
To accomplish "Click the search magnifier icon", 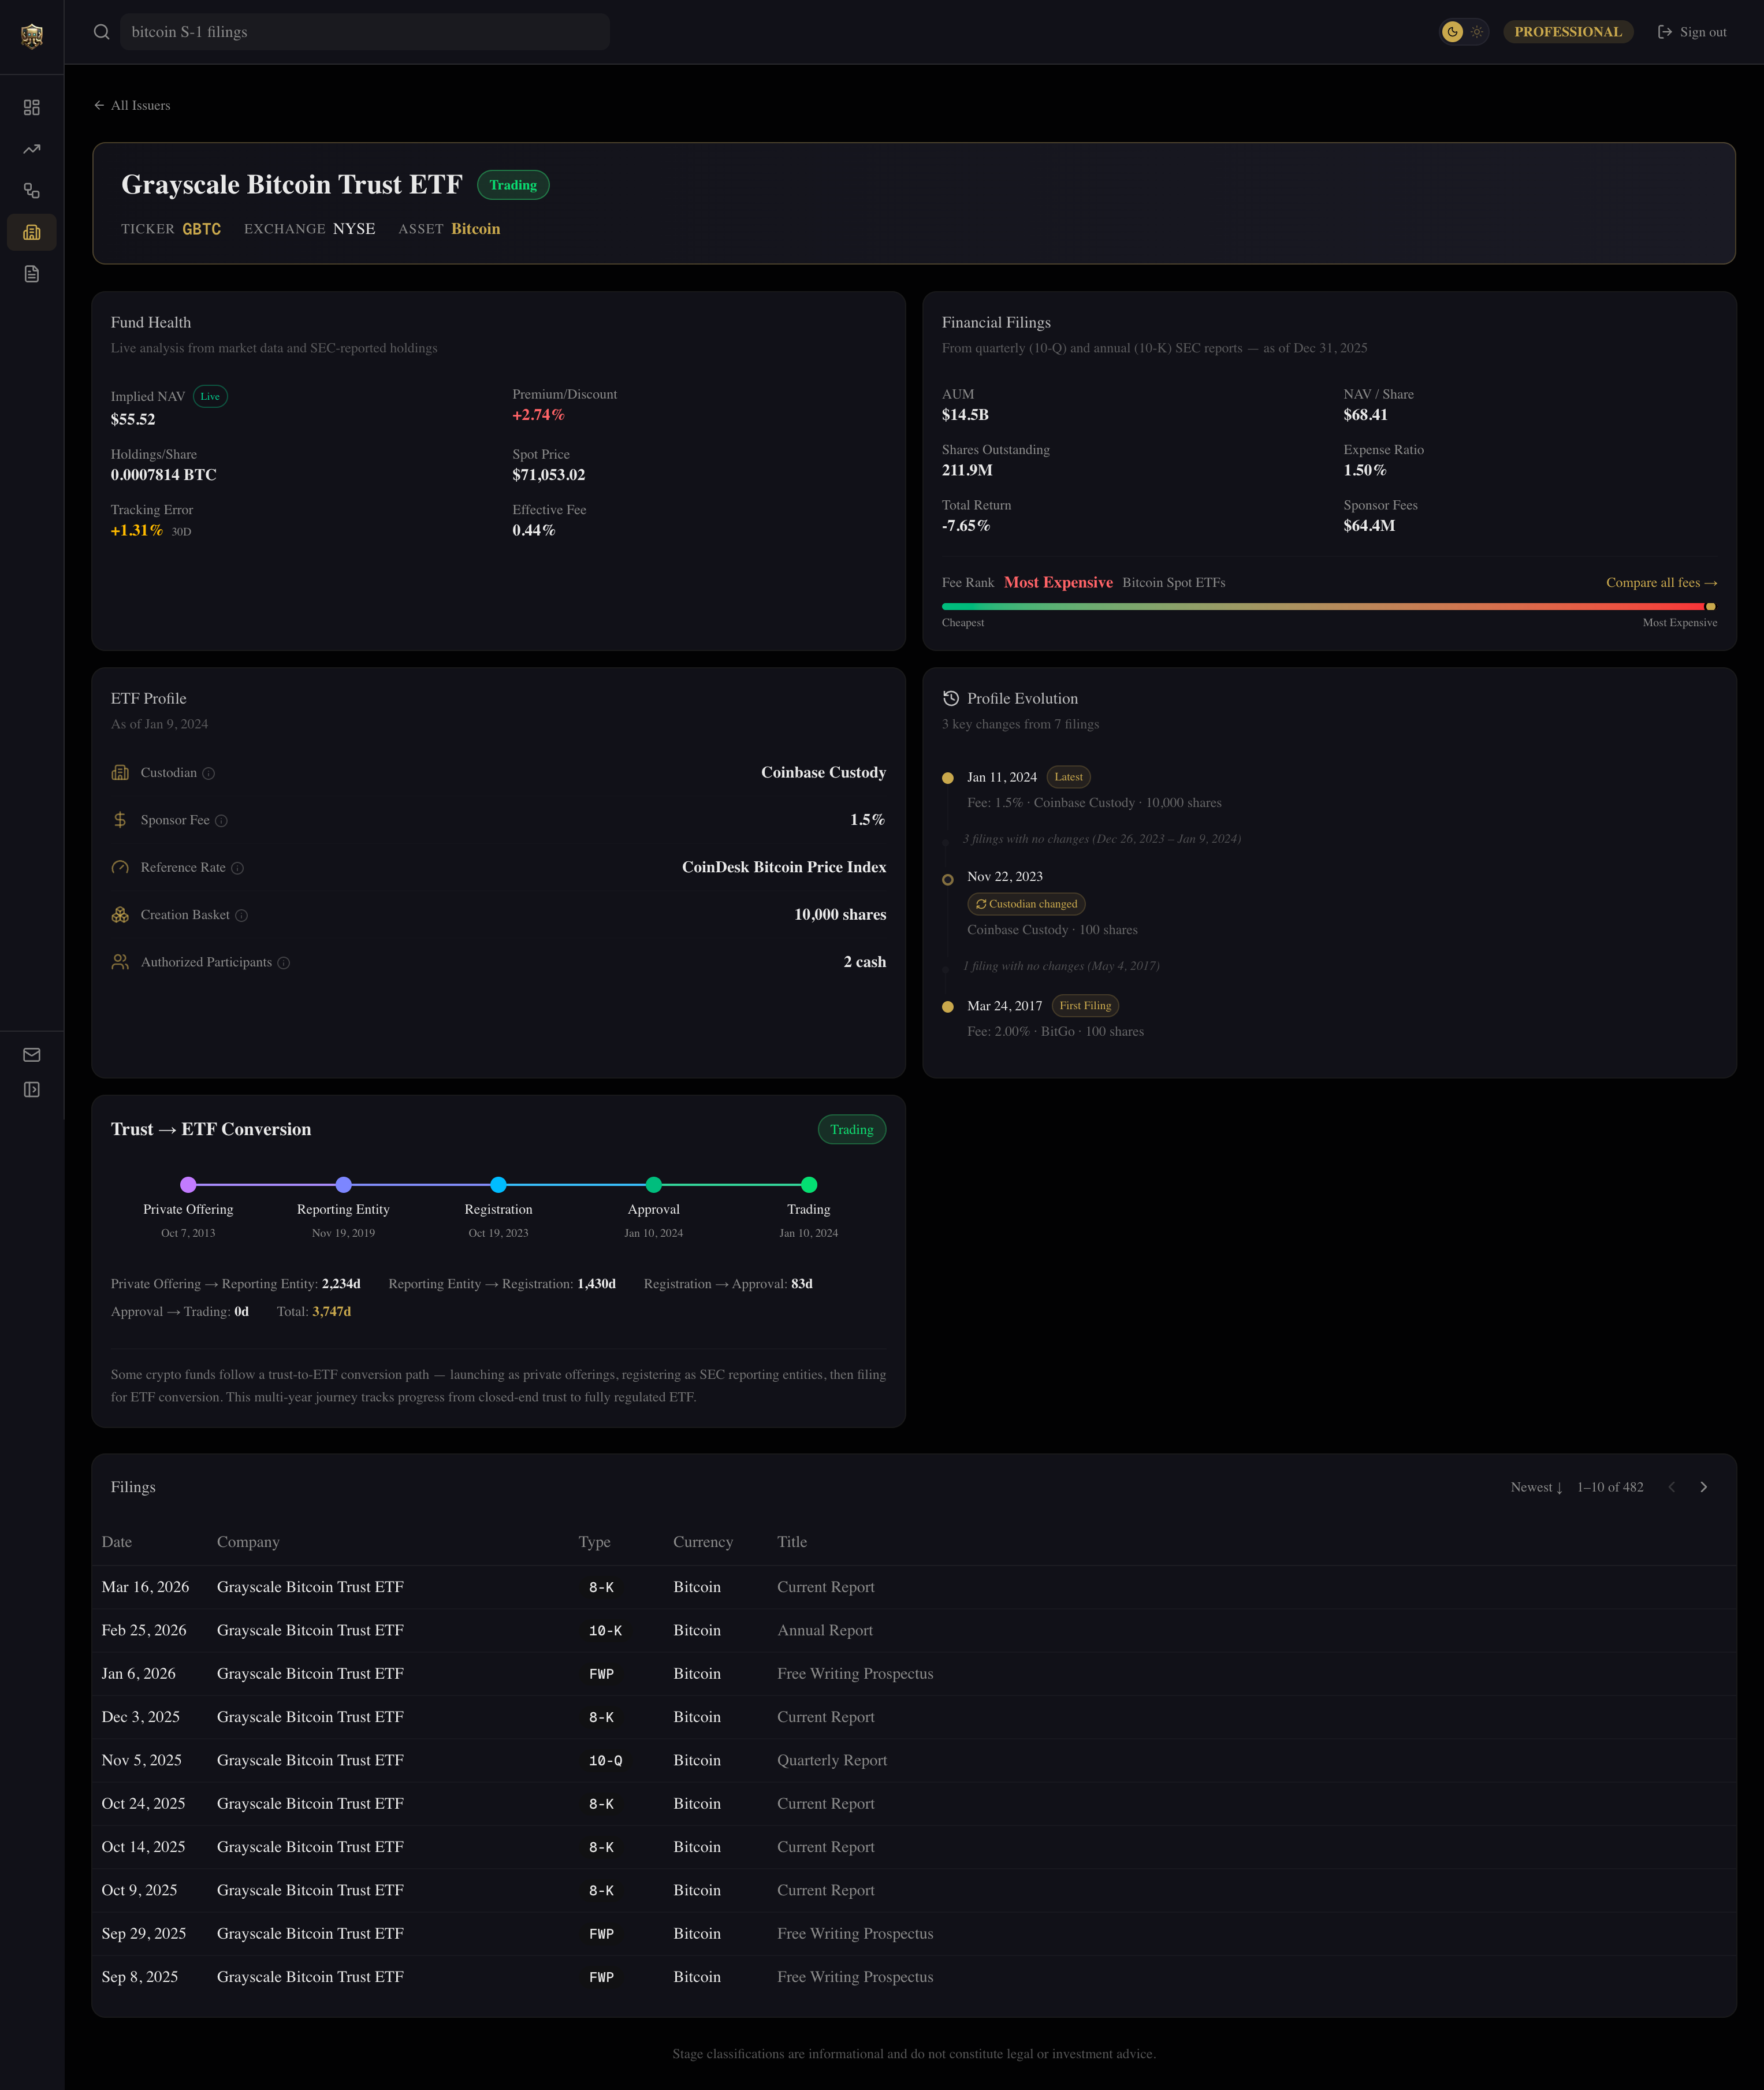I will (102, 32).
